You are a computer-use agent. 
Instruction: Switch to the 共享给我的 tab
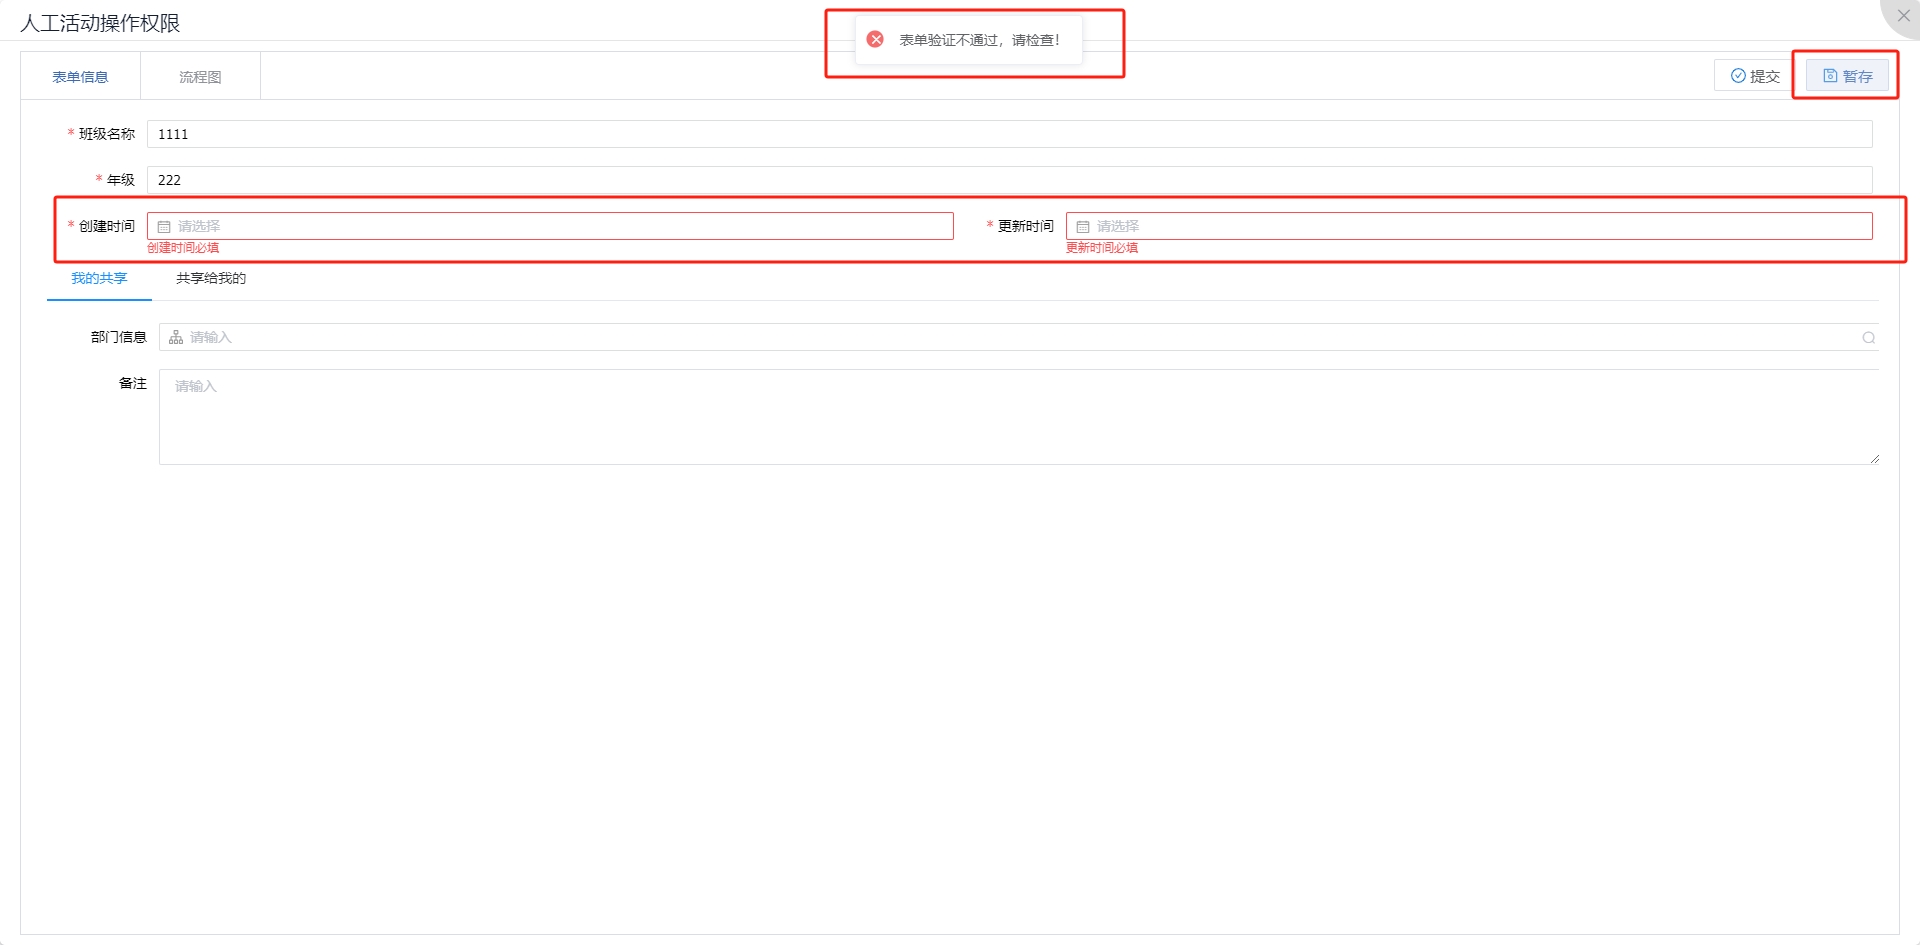click(x=211, y=279)
